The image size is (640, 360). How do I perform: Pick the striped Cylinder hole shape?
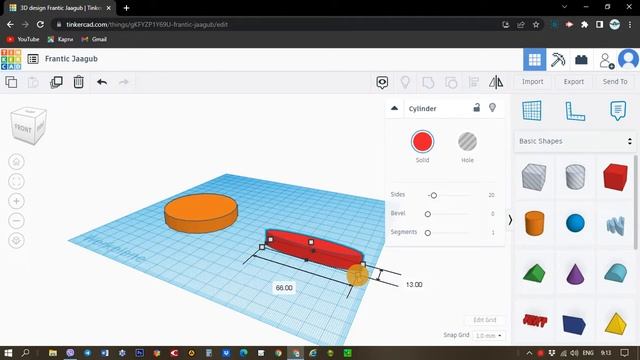pos(575,177)
